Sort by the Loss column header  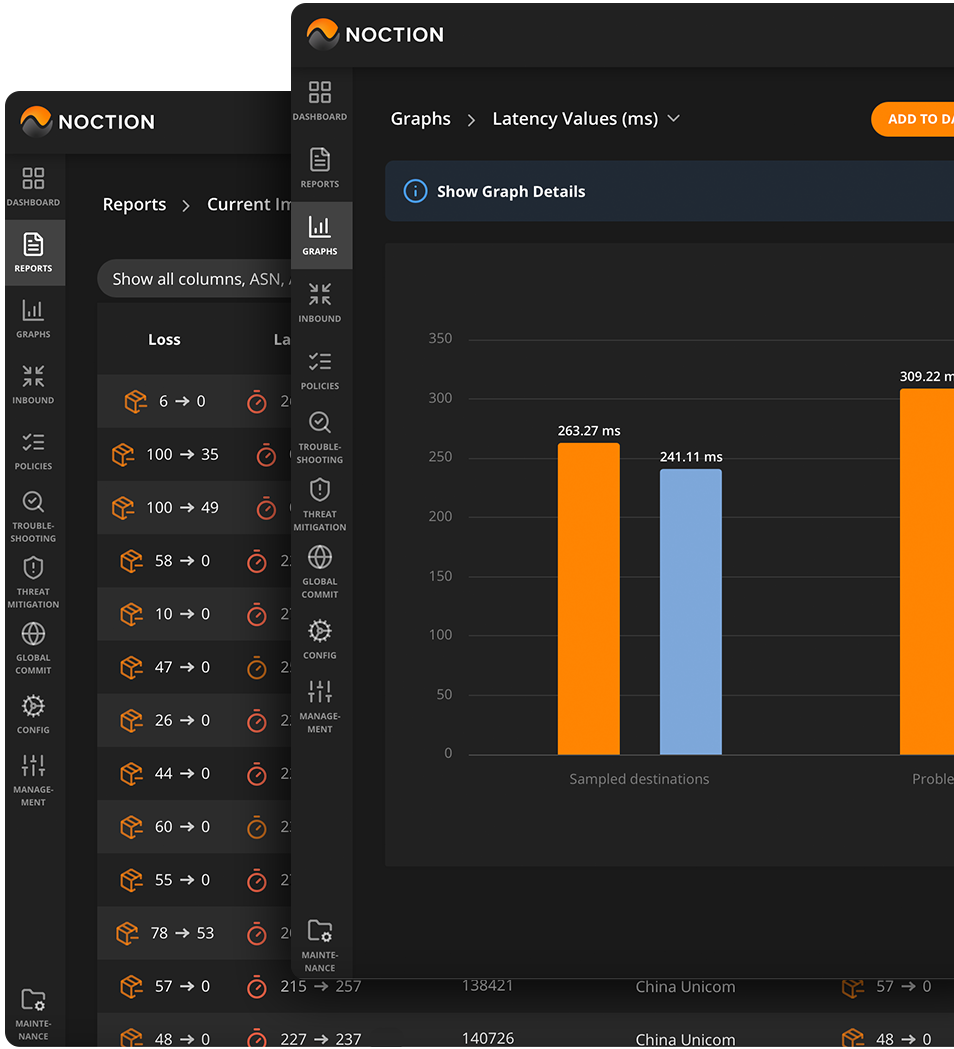(x=164, y=340)
